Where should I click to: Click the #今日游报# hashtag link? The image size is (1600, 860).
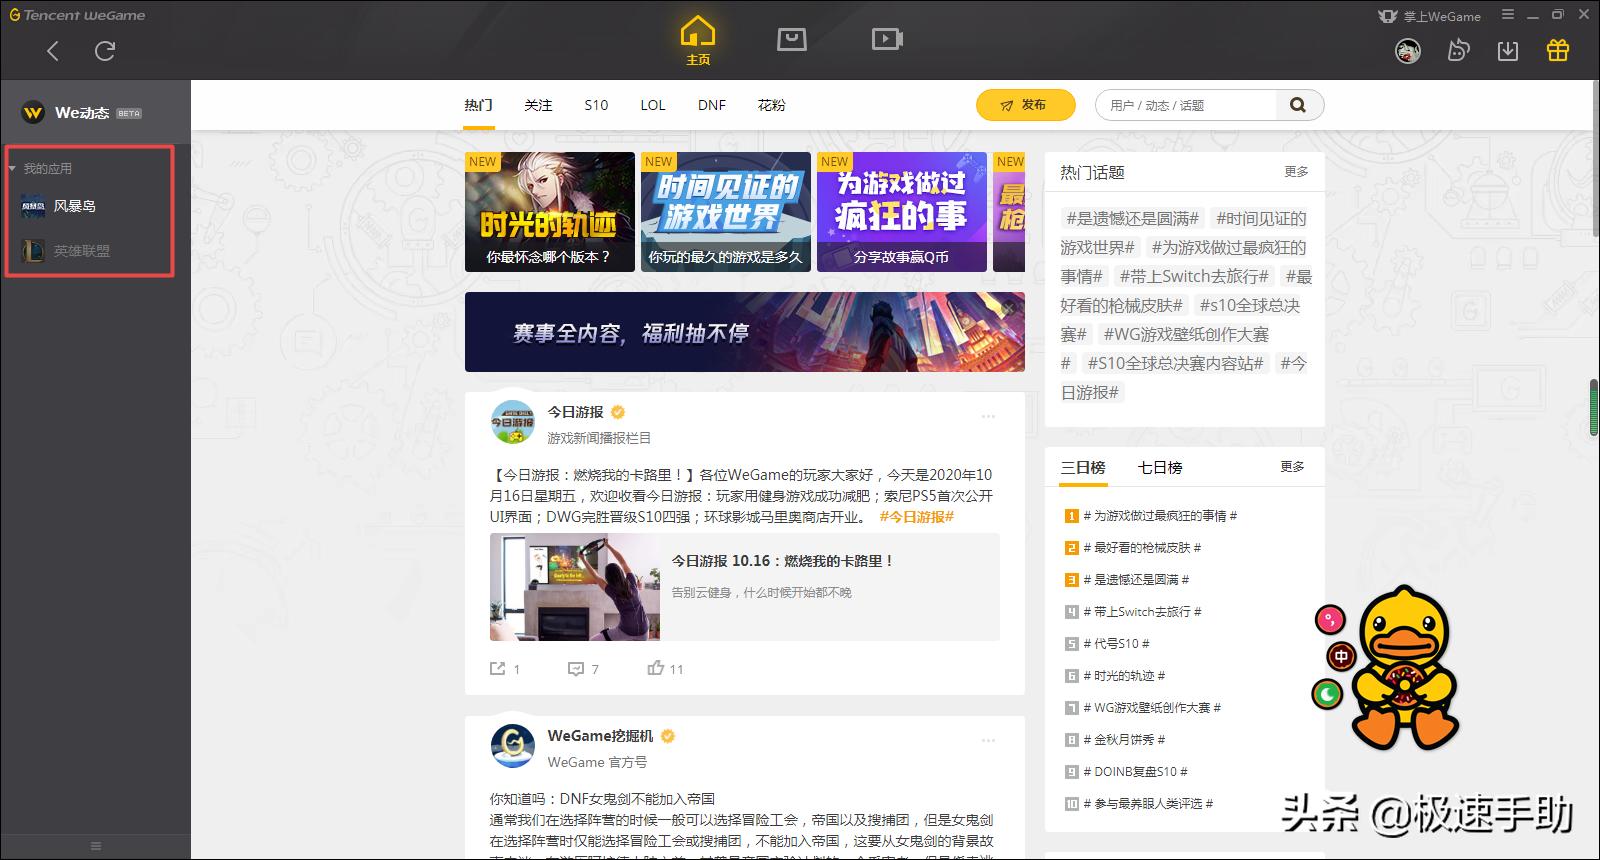click(917, 517)
